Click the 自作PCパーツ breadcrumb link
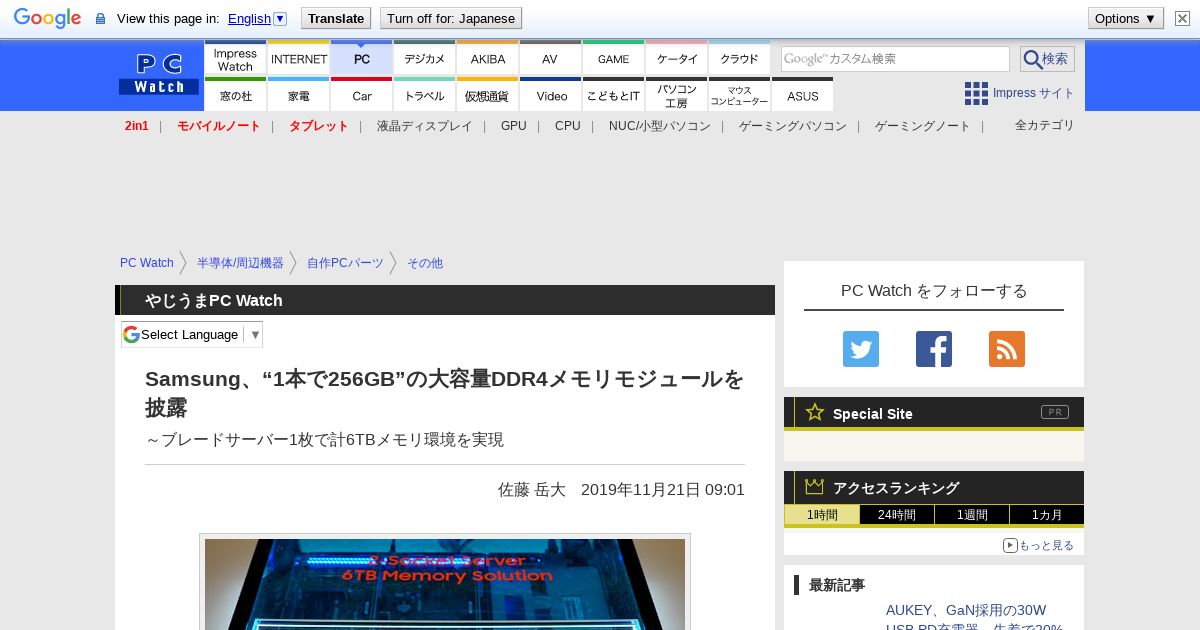The height and width of the screenshot is (630, 1200). click(x=345, y=263)
